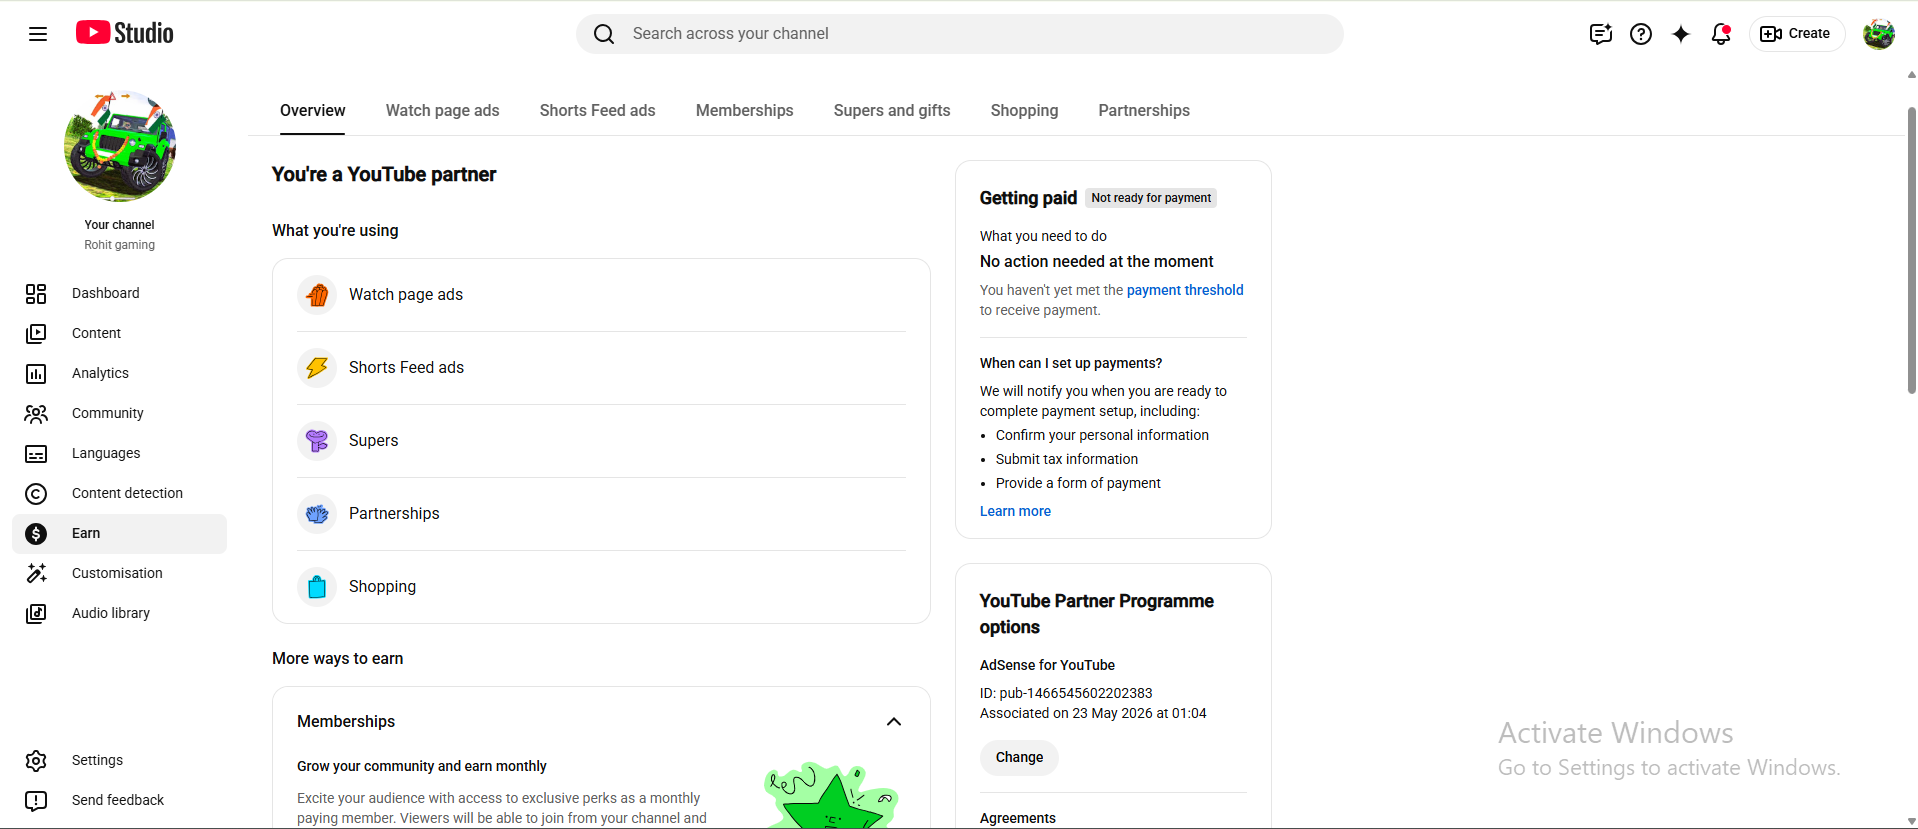Open the Partnerships row in What you're using
Viewport: 1918px width, 829px height.
601,514
